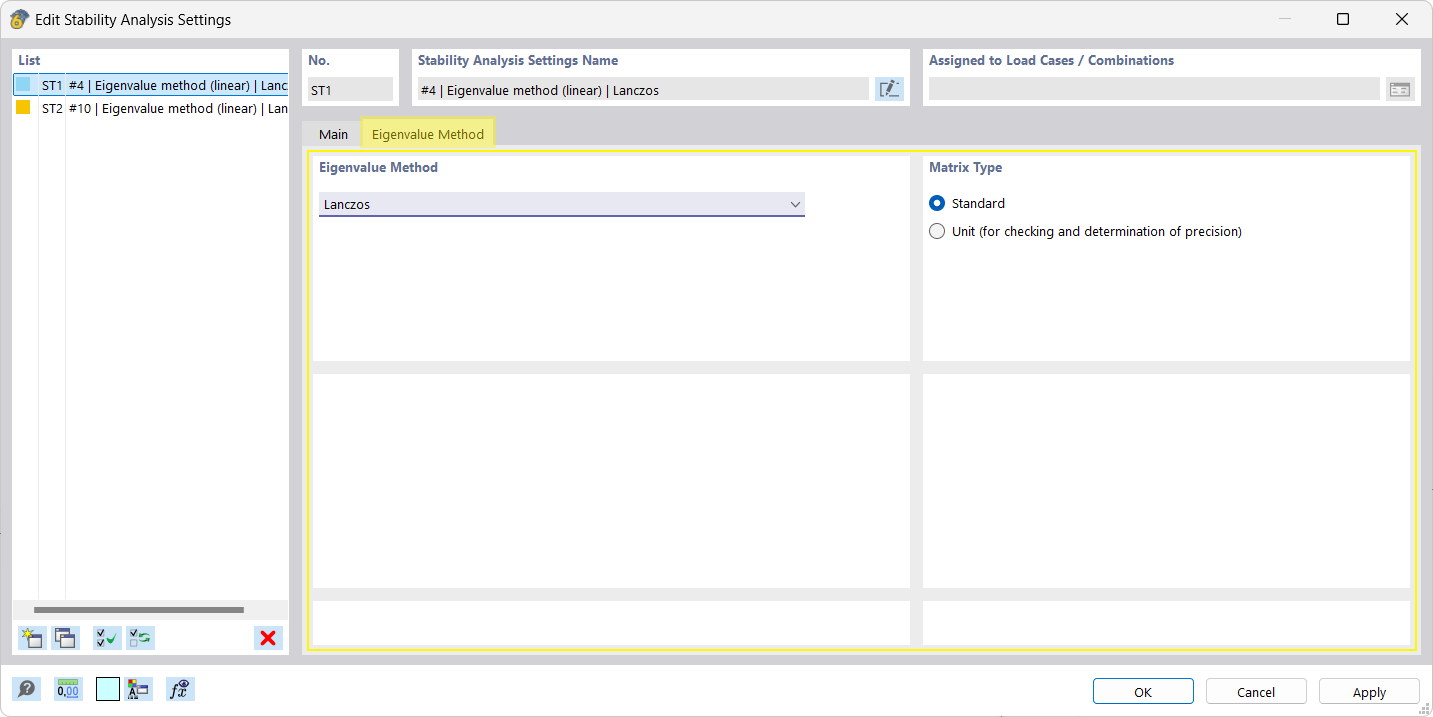Switch to the Main tab
Image resolution: width=1433 pixels, height=717 pixels.
(x=333, y=134)
